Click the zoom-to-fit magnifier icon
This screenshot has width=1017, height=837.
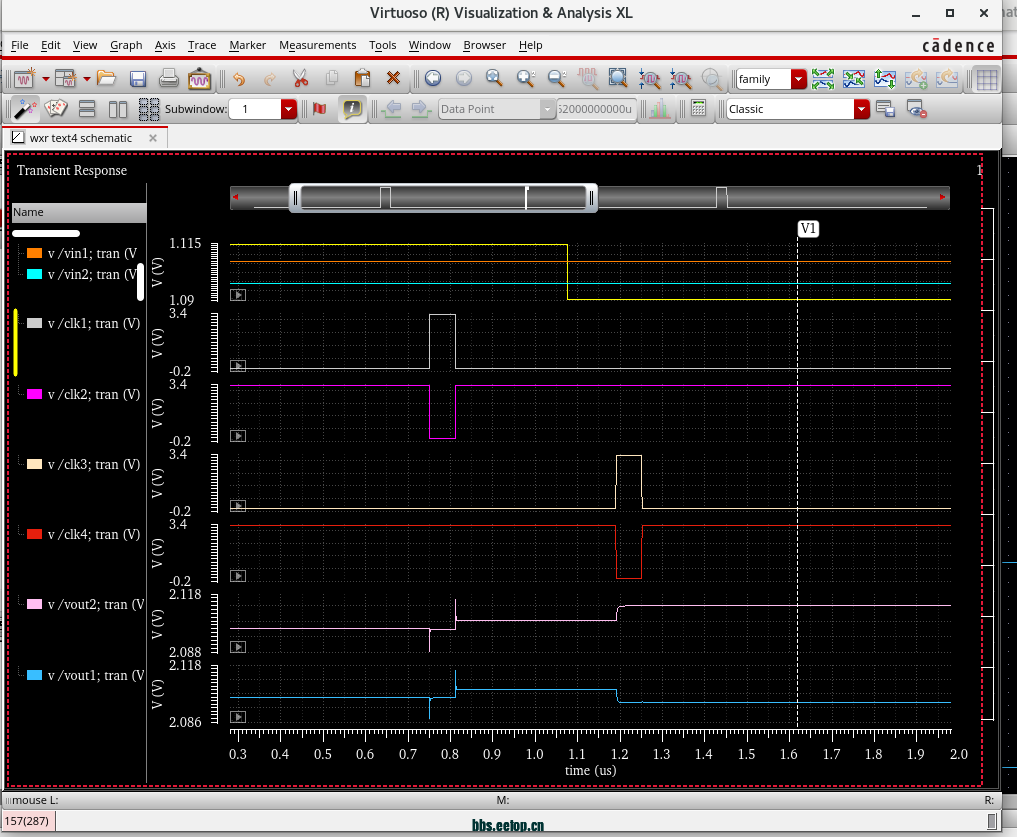point(494,79)
